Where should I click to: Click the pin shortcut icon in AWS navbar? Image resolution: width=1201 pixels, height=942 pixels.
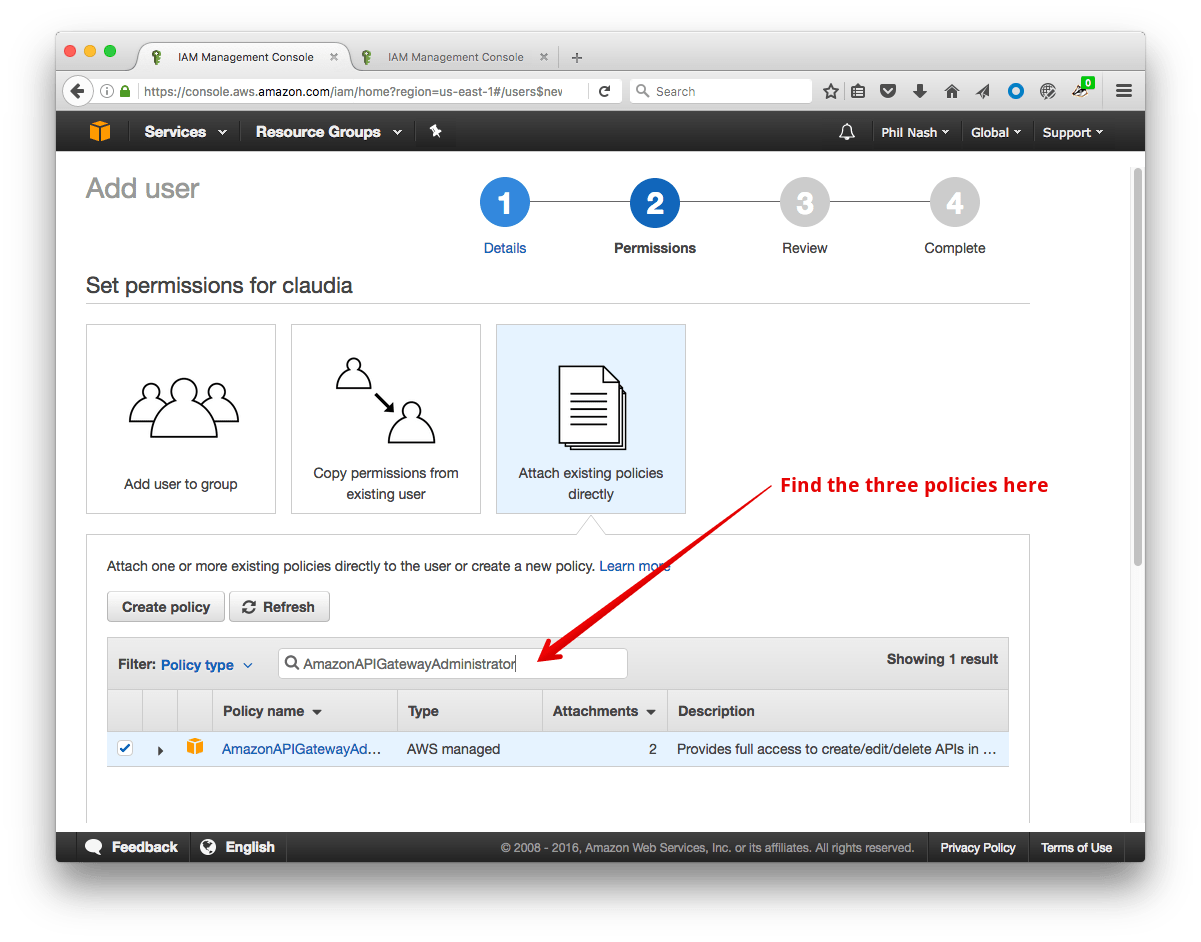435,131
